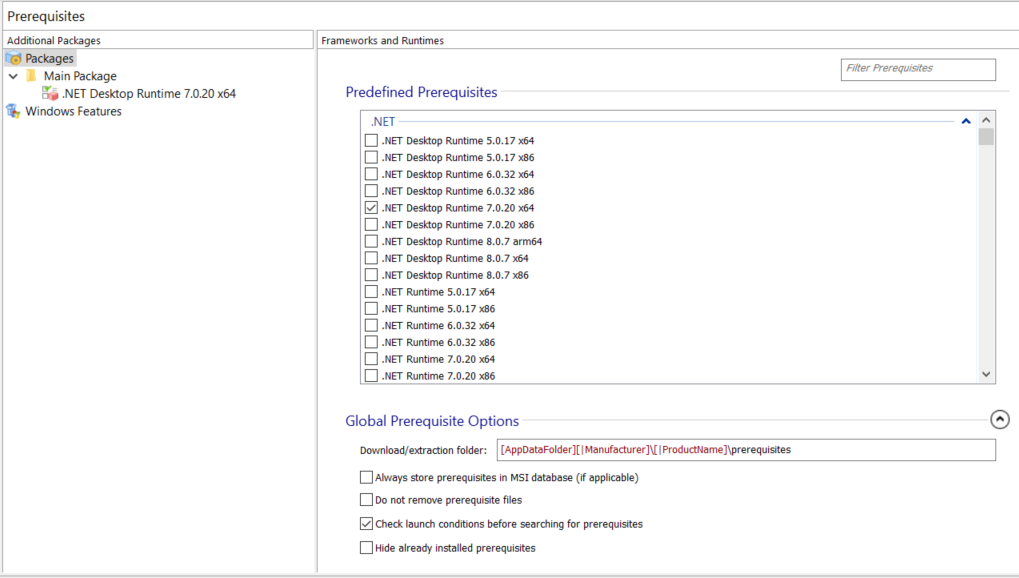Click the .NET Desktop Runtime 7.0.20 x64 package icon

(x=50, y=93)
